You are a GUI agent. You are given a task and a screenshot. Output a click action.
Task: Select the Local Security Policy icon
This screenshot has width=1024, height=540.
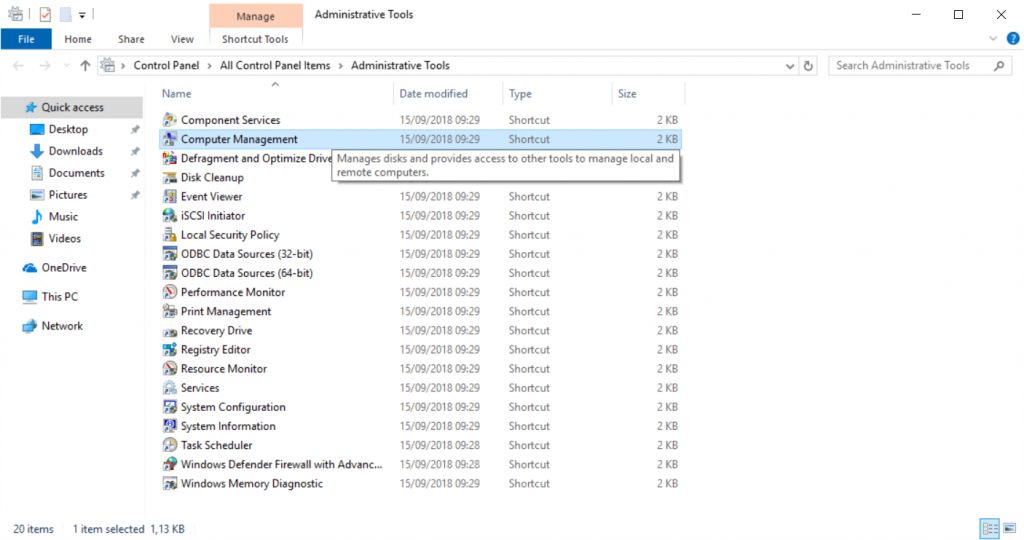tap(170, 234)
